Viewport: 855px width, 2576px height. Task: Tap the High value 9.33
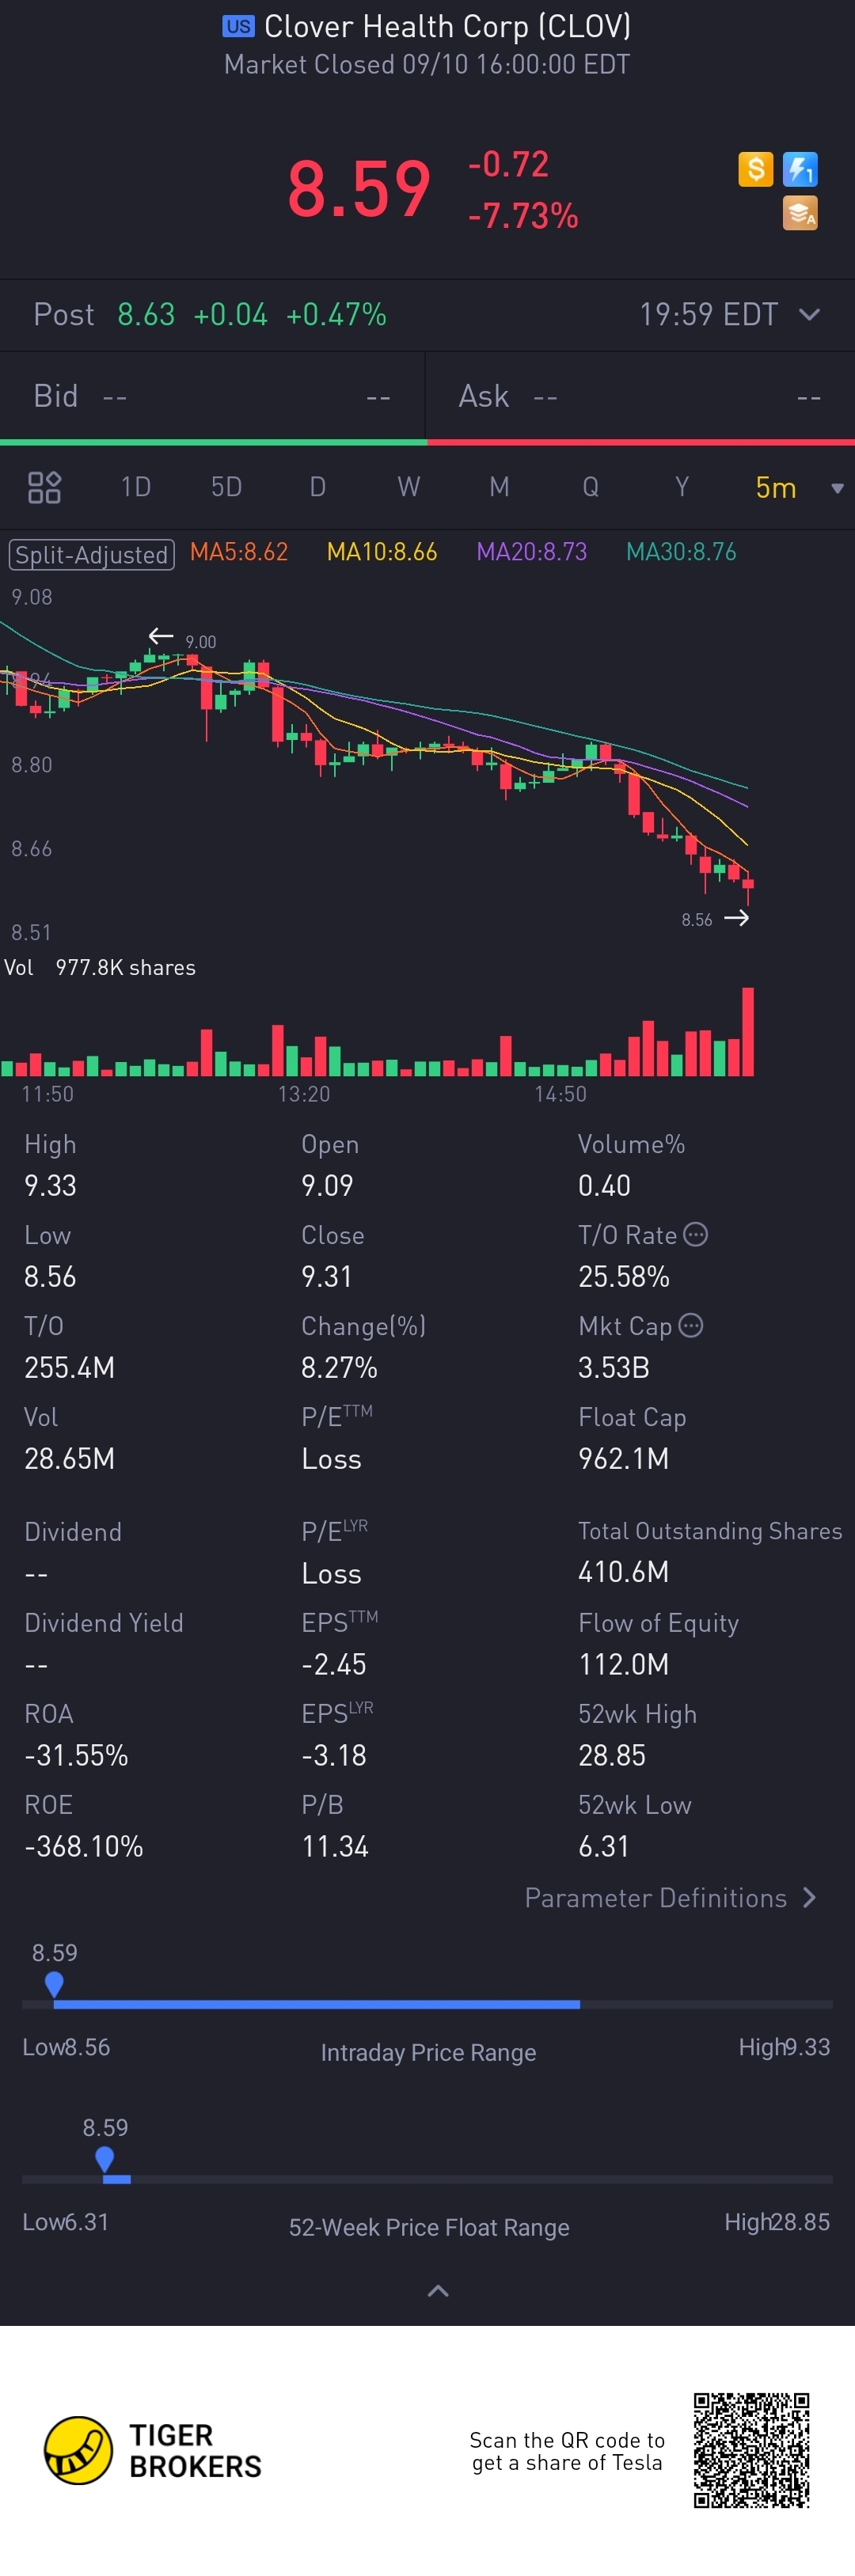click(50, 1185)
